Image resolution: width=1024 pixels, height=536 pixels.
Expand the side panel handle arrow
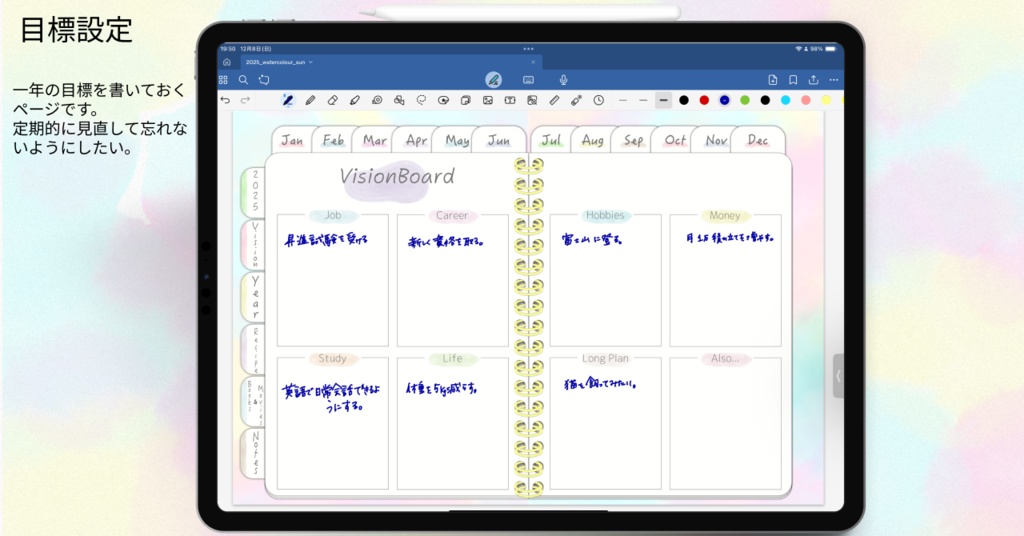pos(838,376)
